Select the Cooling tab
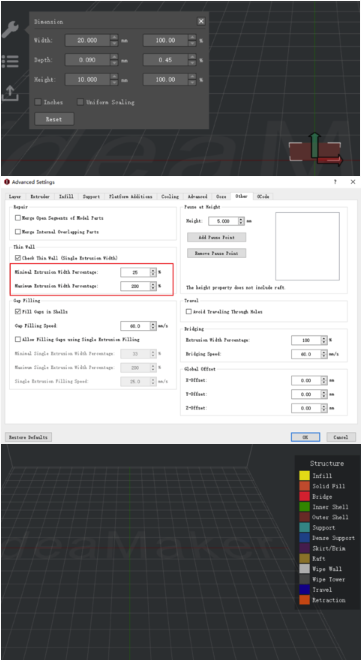 click(170, 197)
